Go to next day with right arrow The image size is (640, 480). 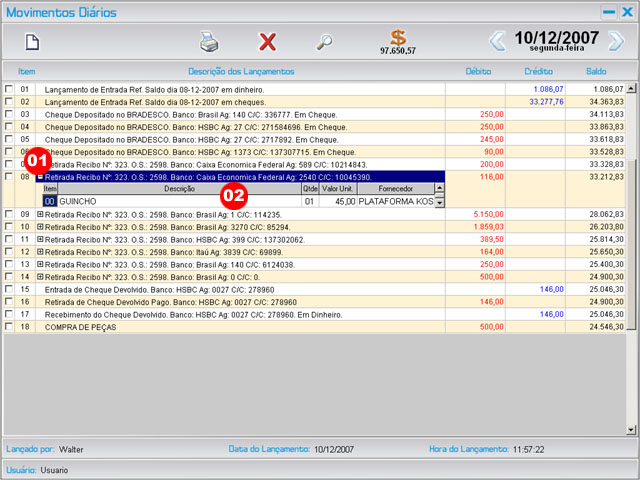click(x=616, y=41)
